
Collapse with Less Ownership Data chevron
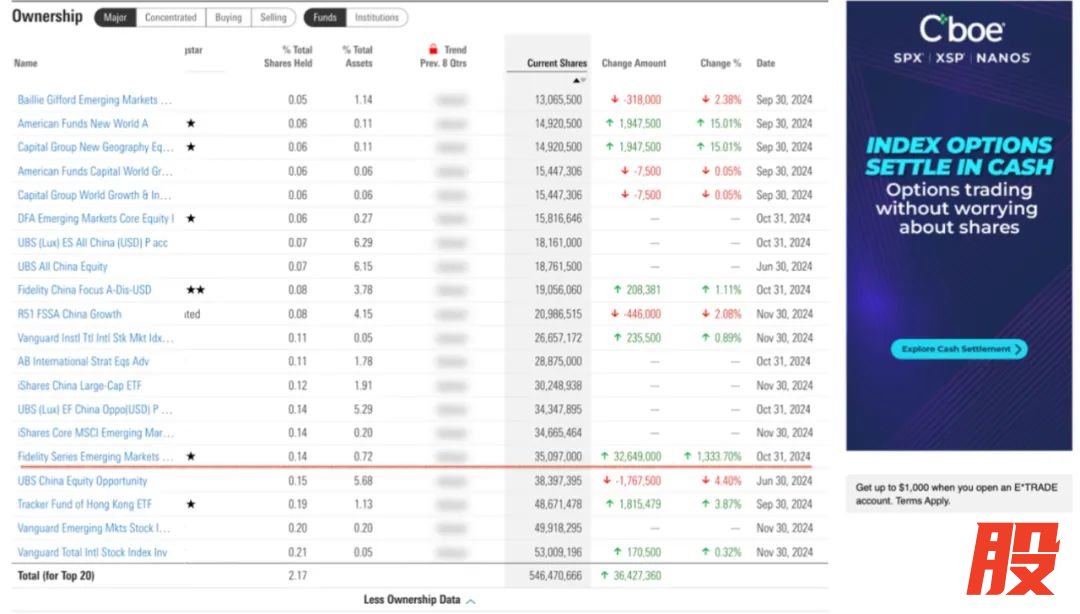pyautogui.click(x=471, y=600)
